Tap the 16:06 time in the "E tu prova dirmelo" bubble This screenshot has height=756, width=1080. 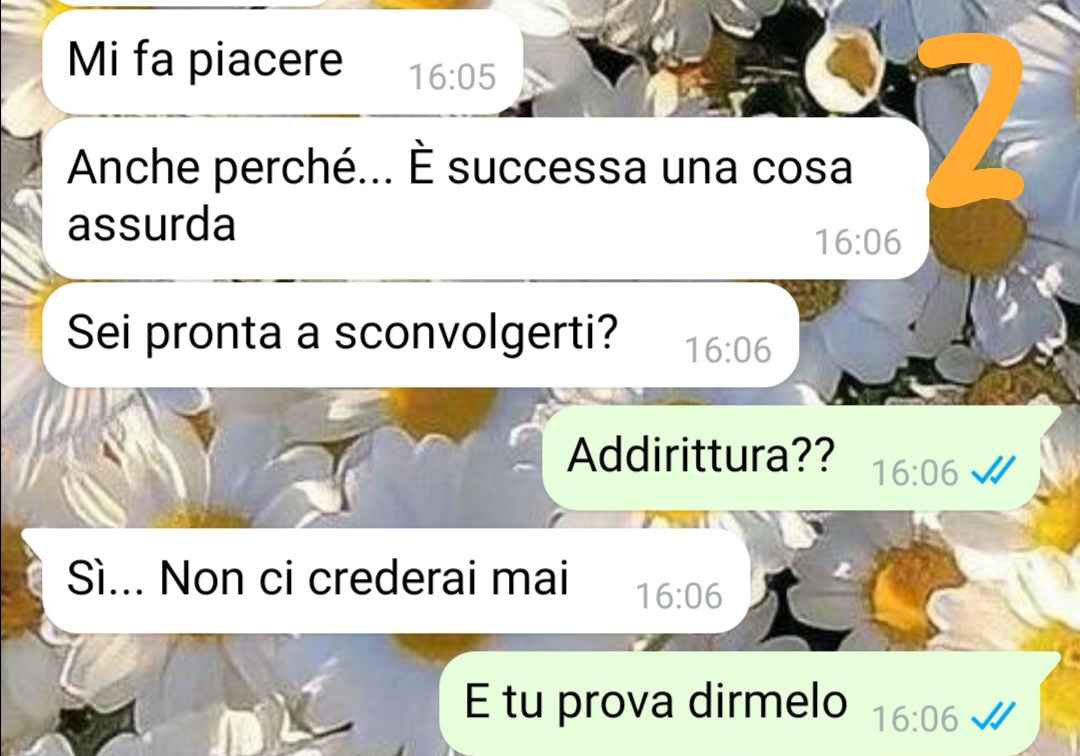915,719
